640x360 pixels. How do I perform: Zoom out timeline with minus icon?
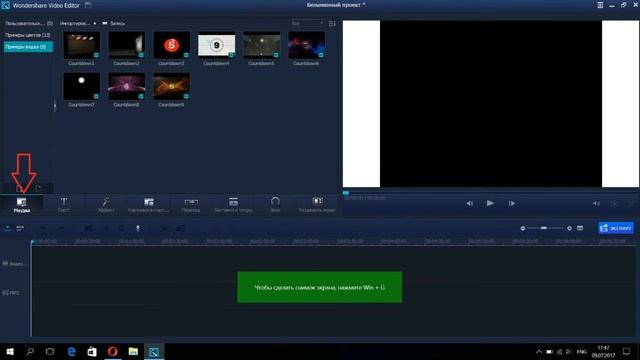pyautogui.click(x=522, y=228)
